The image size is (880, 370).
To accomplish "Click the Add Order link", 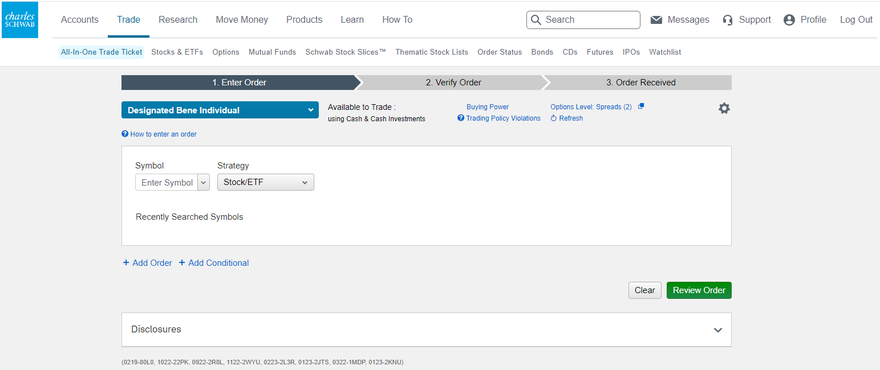I will [x=152, y=263].
